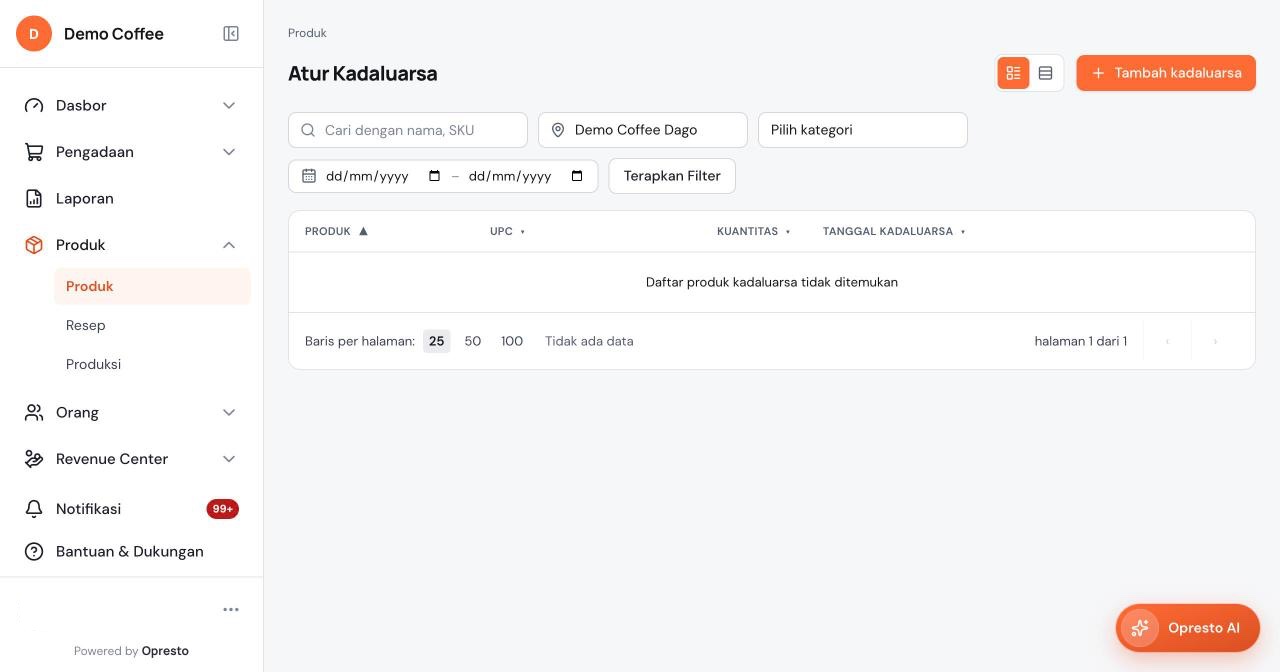
Task: Open the Pilih kategori dropdown
Action: [863, 130]
